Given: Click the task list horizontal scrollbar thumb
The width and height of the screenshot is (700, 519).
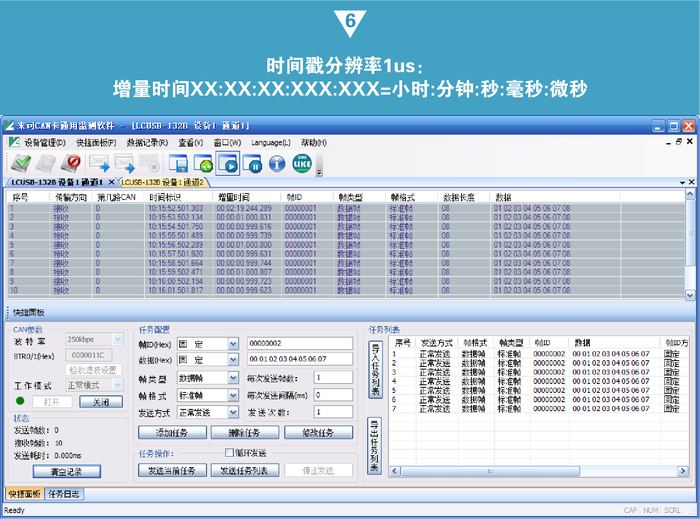Looking at the screenshot, I should [490, 471].
